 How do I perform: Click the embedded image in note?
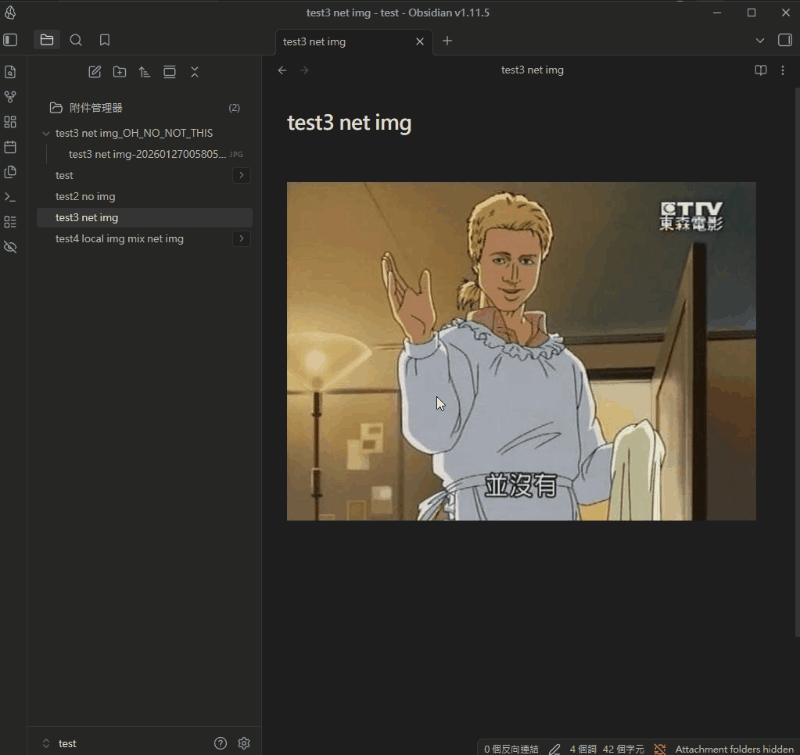pyautogui.click(x=521, y=351)
